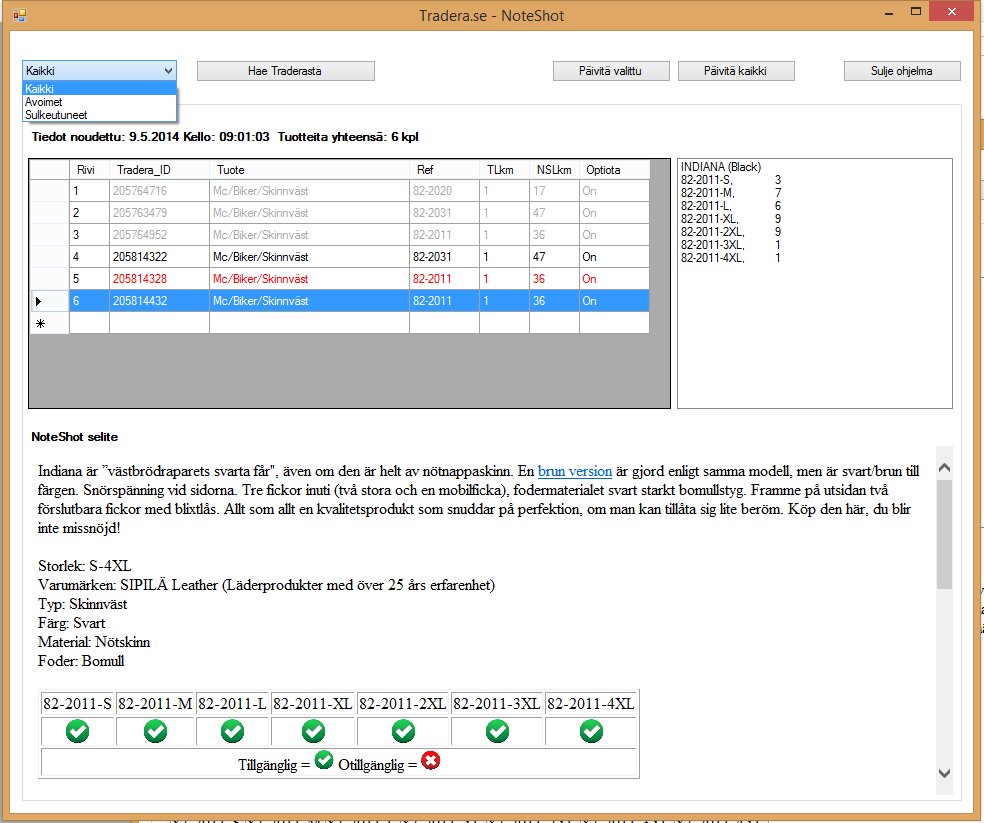The width and height of the screenshot is (984, 823).
Task: Click the TLkm column header
Action: pos(504,169)
